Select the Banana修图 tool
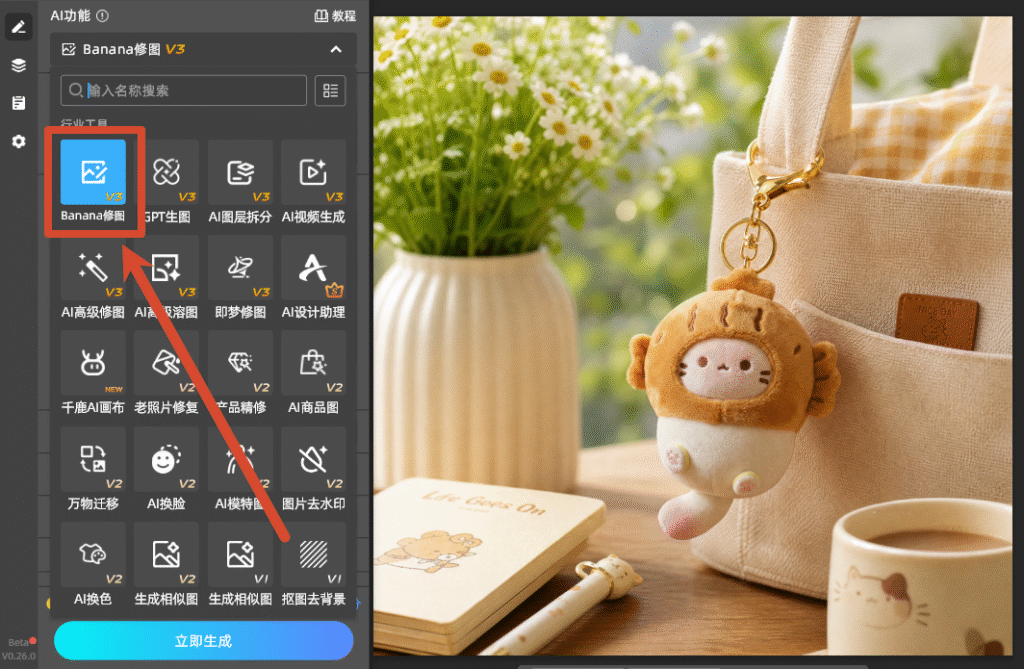Screen dimensions: 1024x669 tap(93, 182)
